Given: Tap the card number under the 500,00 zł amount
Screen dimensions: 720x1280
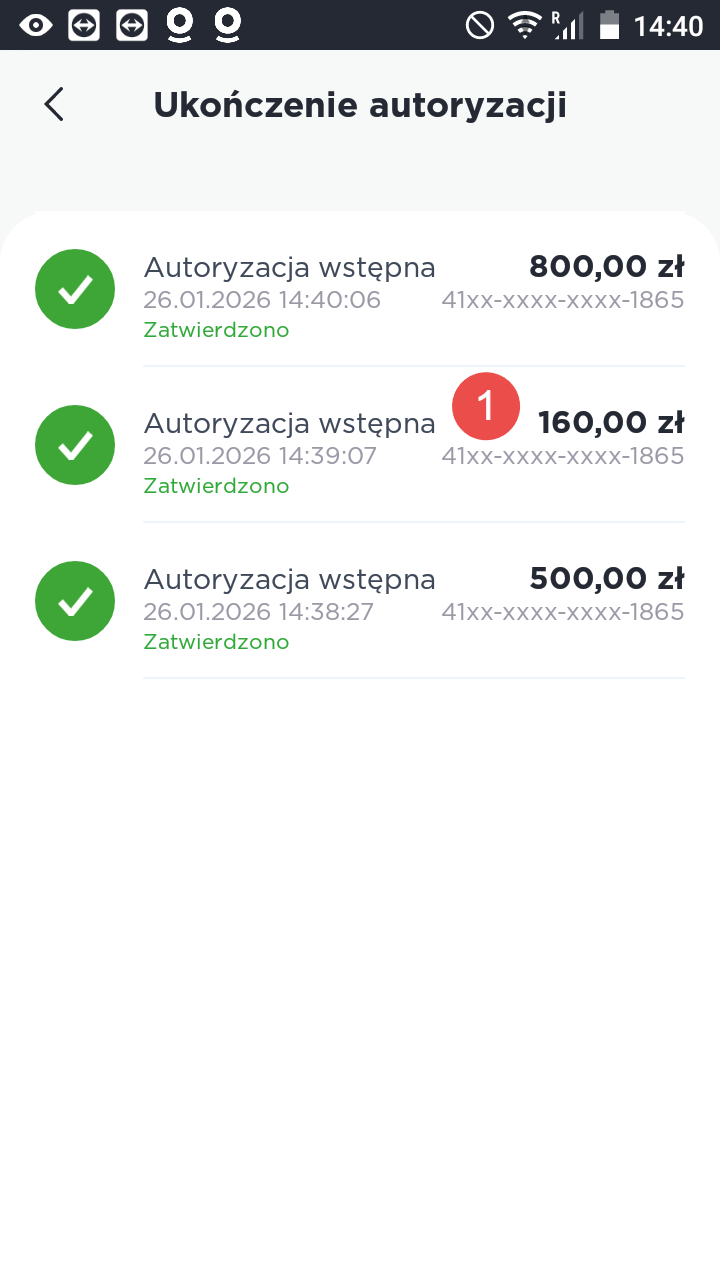Looking at the screenshot, I should point(563,612).
